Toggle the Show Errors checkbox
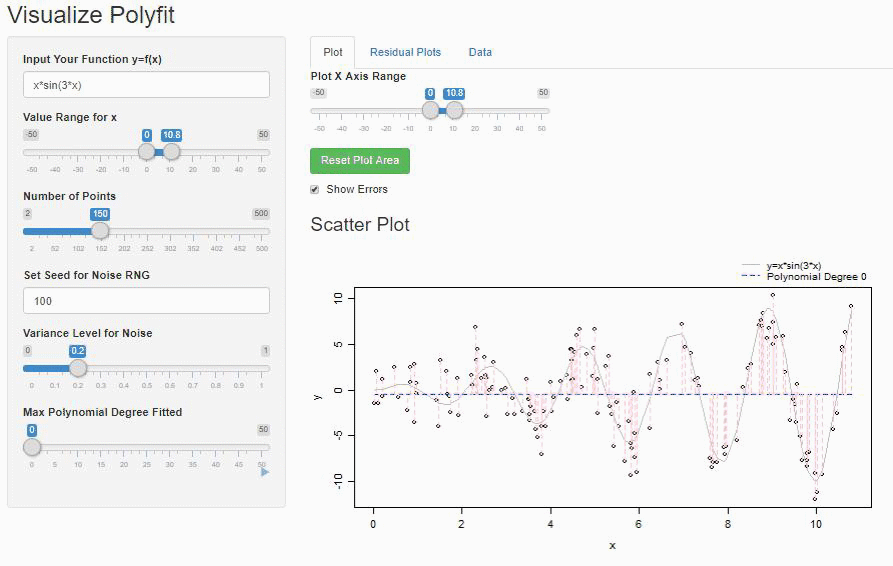Screen dimensions: 893x566 coord(314,190)
